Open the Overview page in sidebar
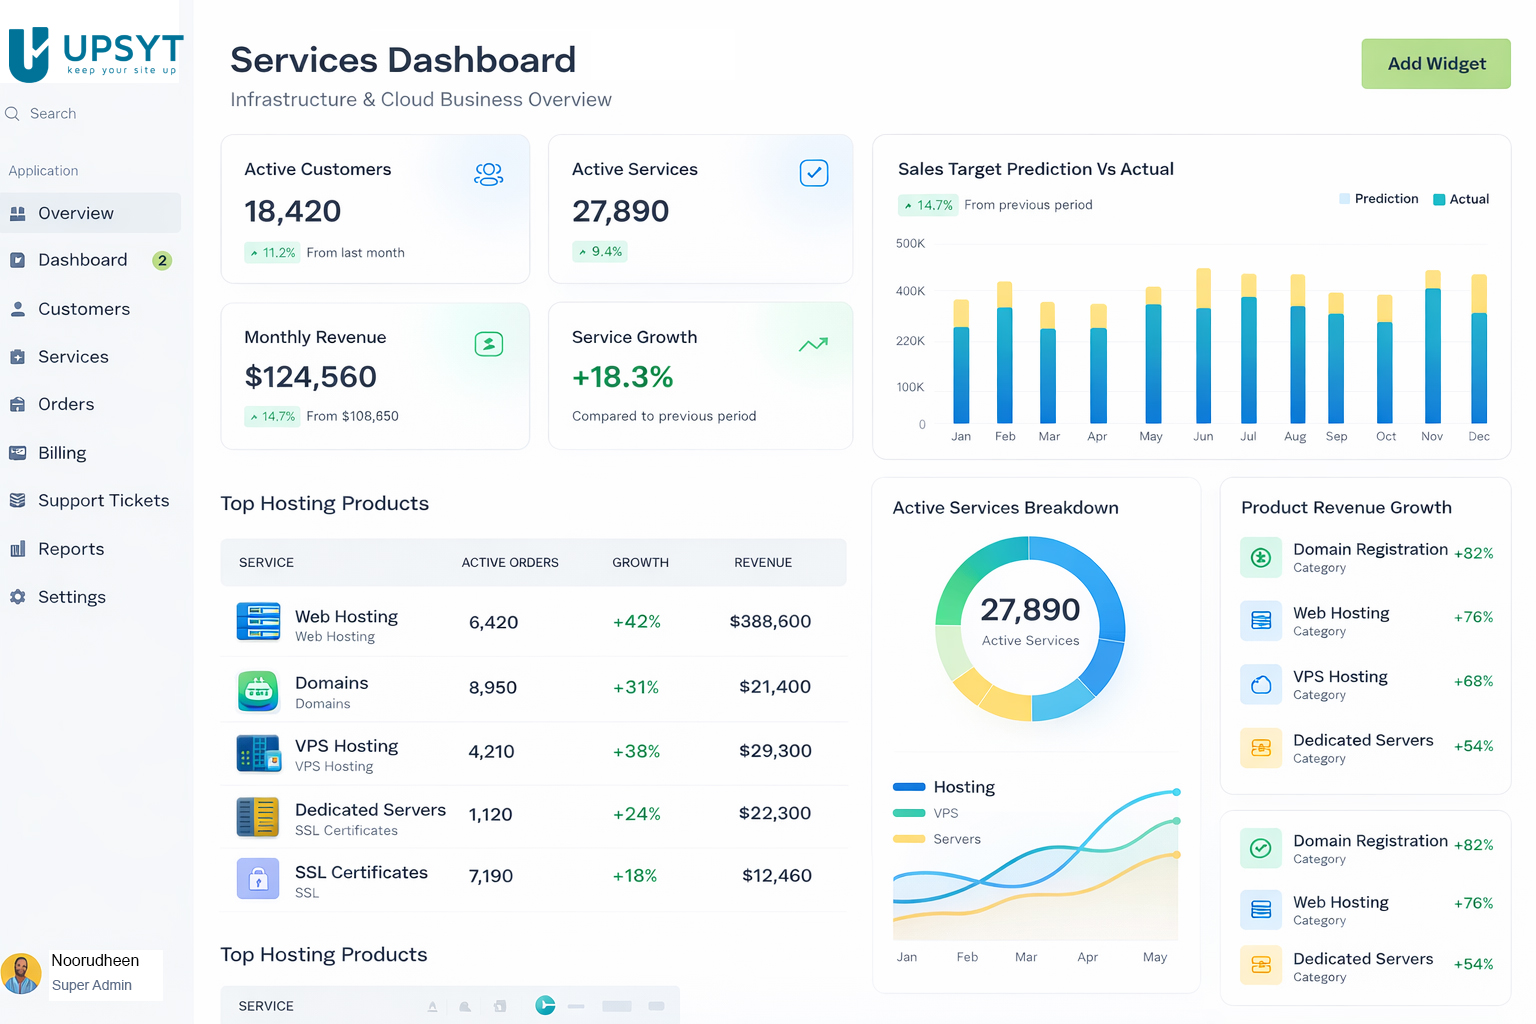Screen dimensions: 1536x1024 pyautogui.click(x=76, y=213)
